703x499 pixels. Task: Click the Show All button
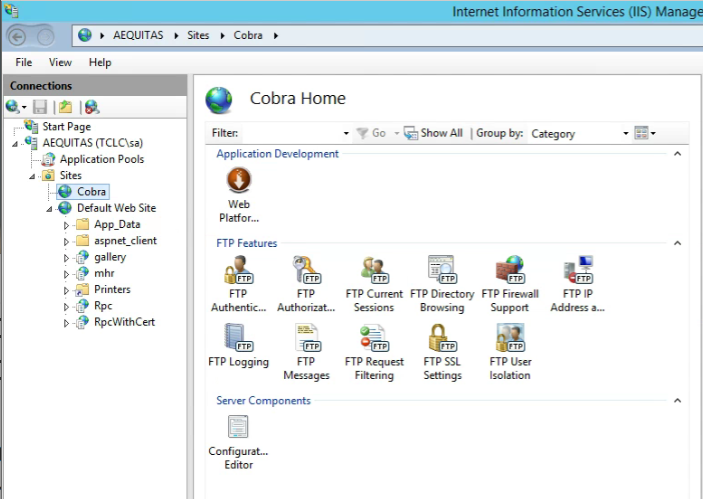coord(433,133)
